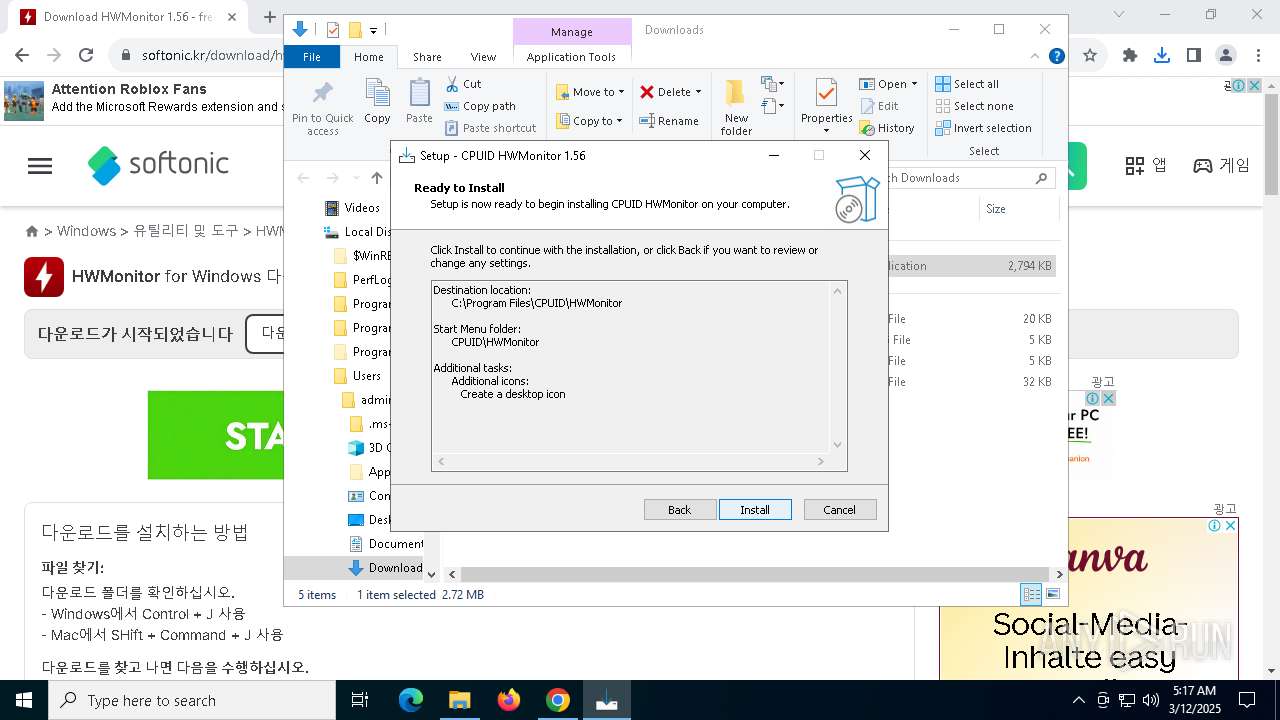This screenshot has height=720, width=1280.
Task: Click the Softonic home breadcrumb icon
Action: (32, 231)
